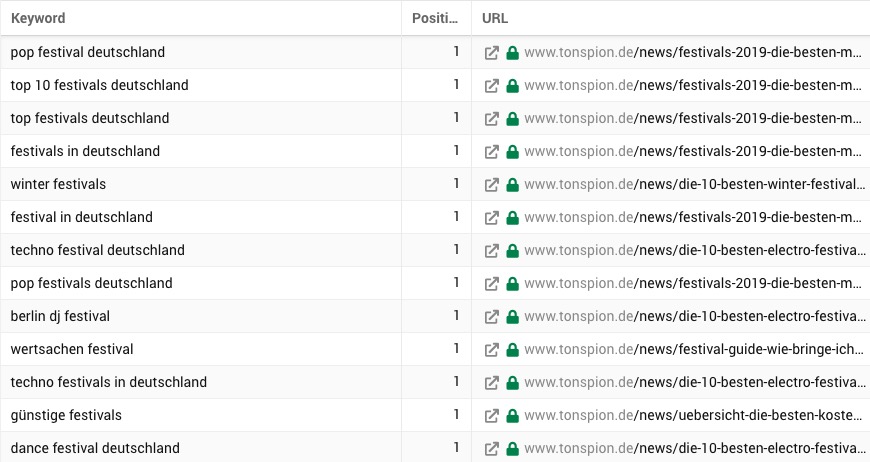Open external link icon for berlin dj festival
The height and width of the screenshot is (462, 870).
click(x=492, y=317)
